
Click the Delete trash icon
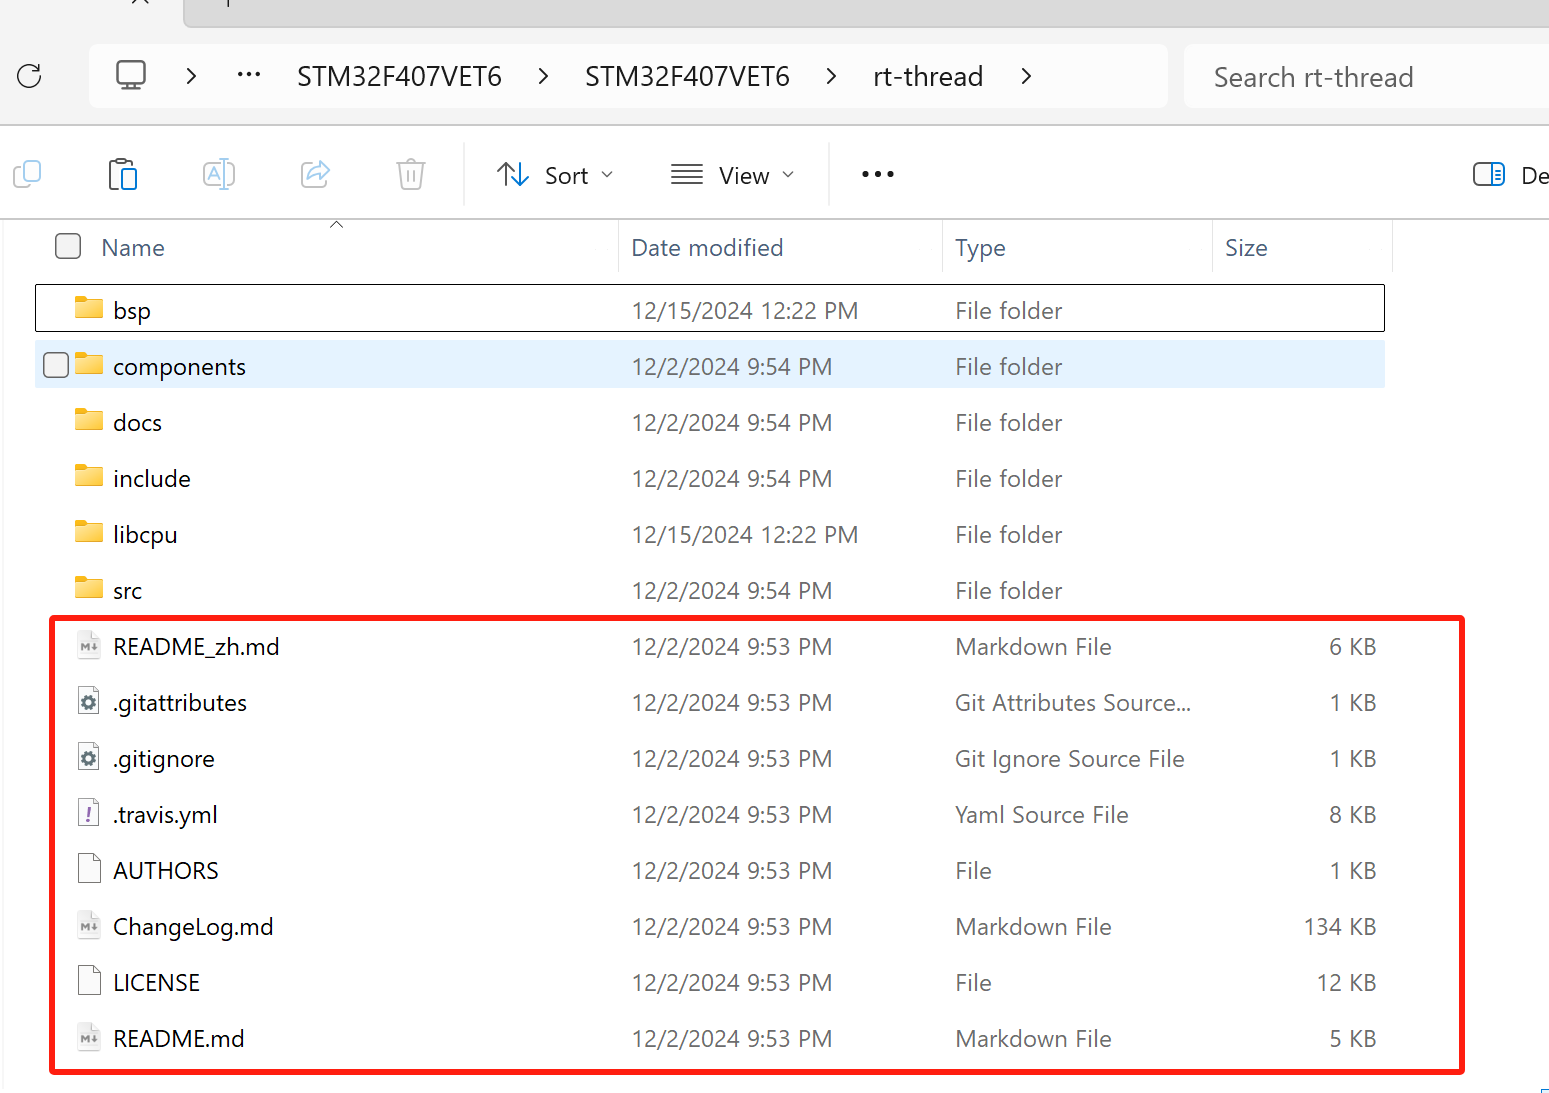[410, 174]
